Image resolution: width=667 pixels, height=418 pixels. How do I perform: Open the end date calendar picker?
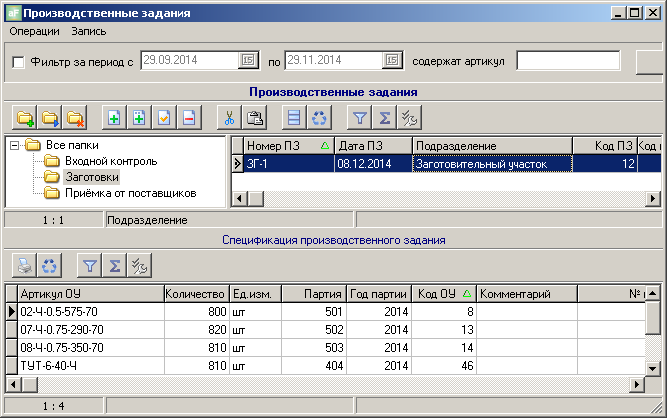(x=392, y=61)
